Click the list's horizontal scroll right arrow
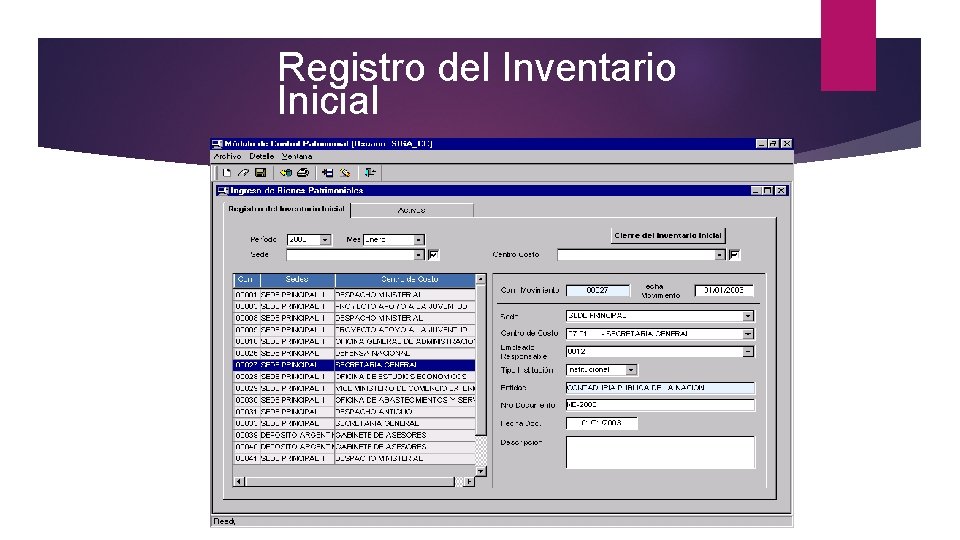960x540 pixels. (469, 482)
